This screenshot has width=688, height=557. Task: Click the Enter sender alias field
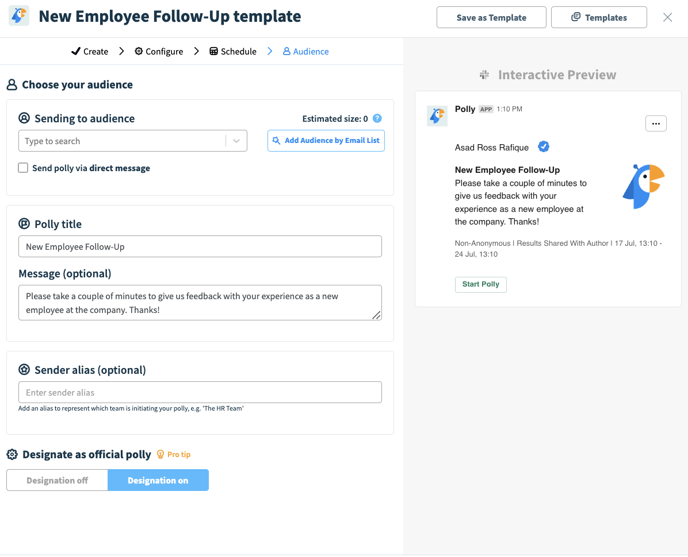click(200, 392)
